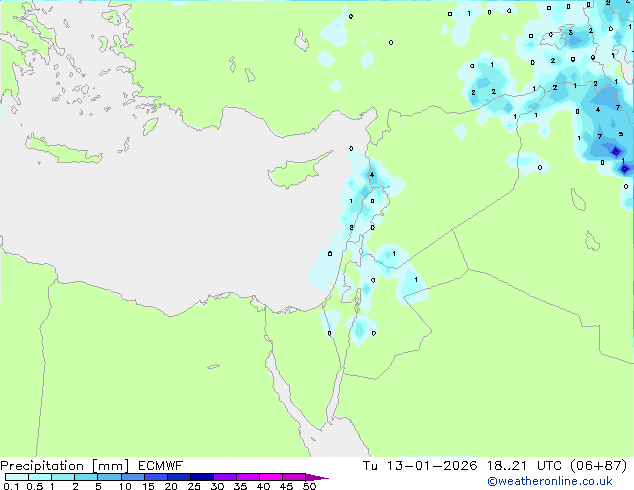Click the "Precipitation" title word

tap(42, 466)
